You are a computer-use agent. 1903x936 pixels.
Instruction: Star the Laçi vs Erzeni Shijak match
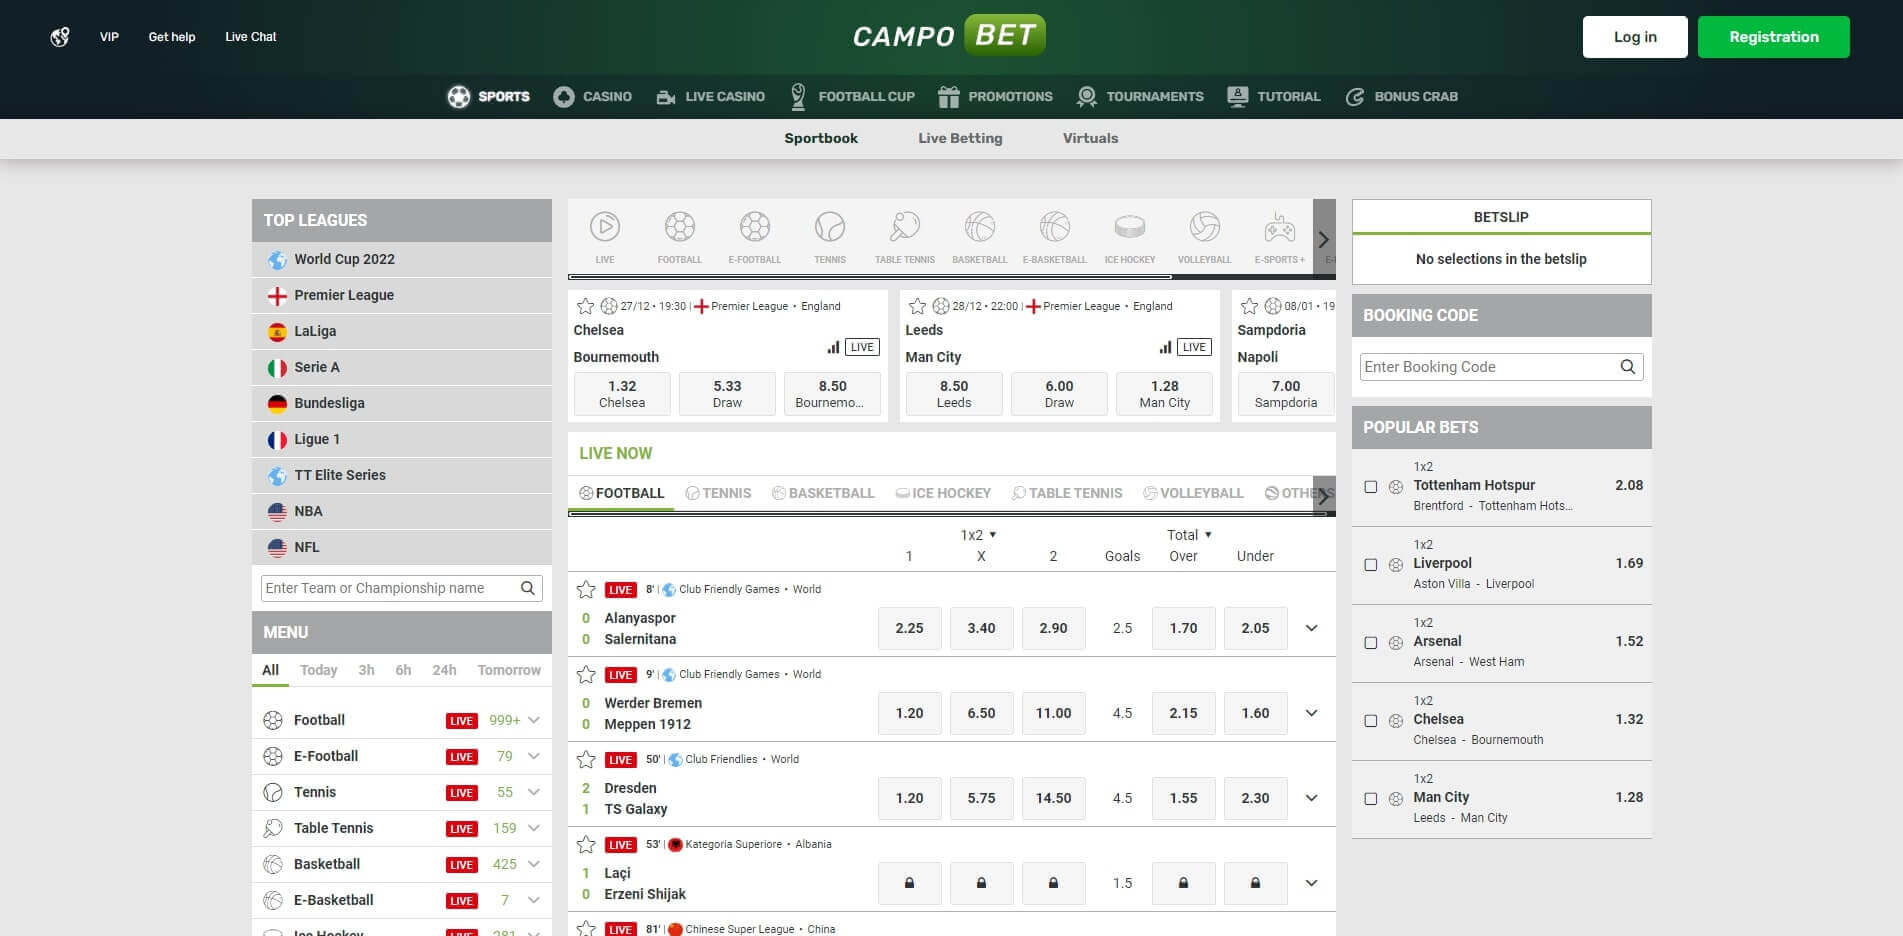tap(587, 844)
